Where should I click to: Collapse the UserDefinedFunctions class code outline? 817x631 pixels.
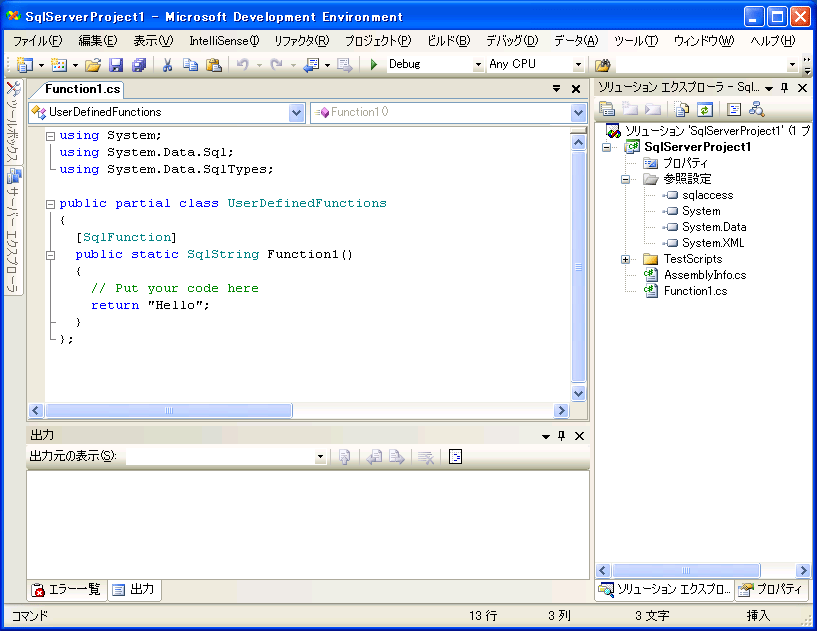tap(51, 204)
